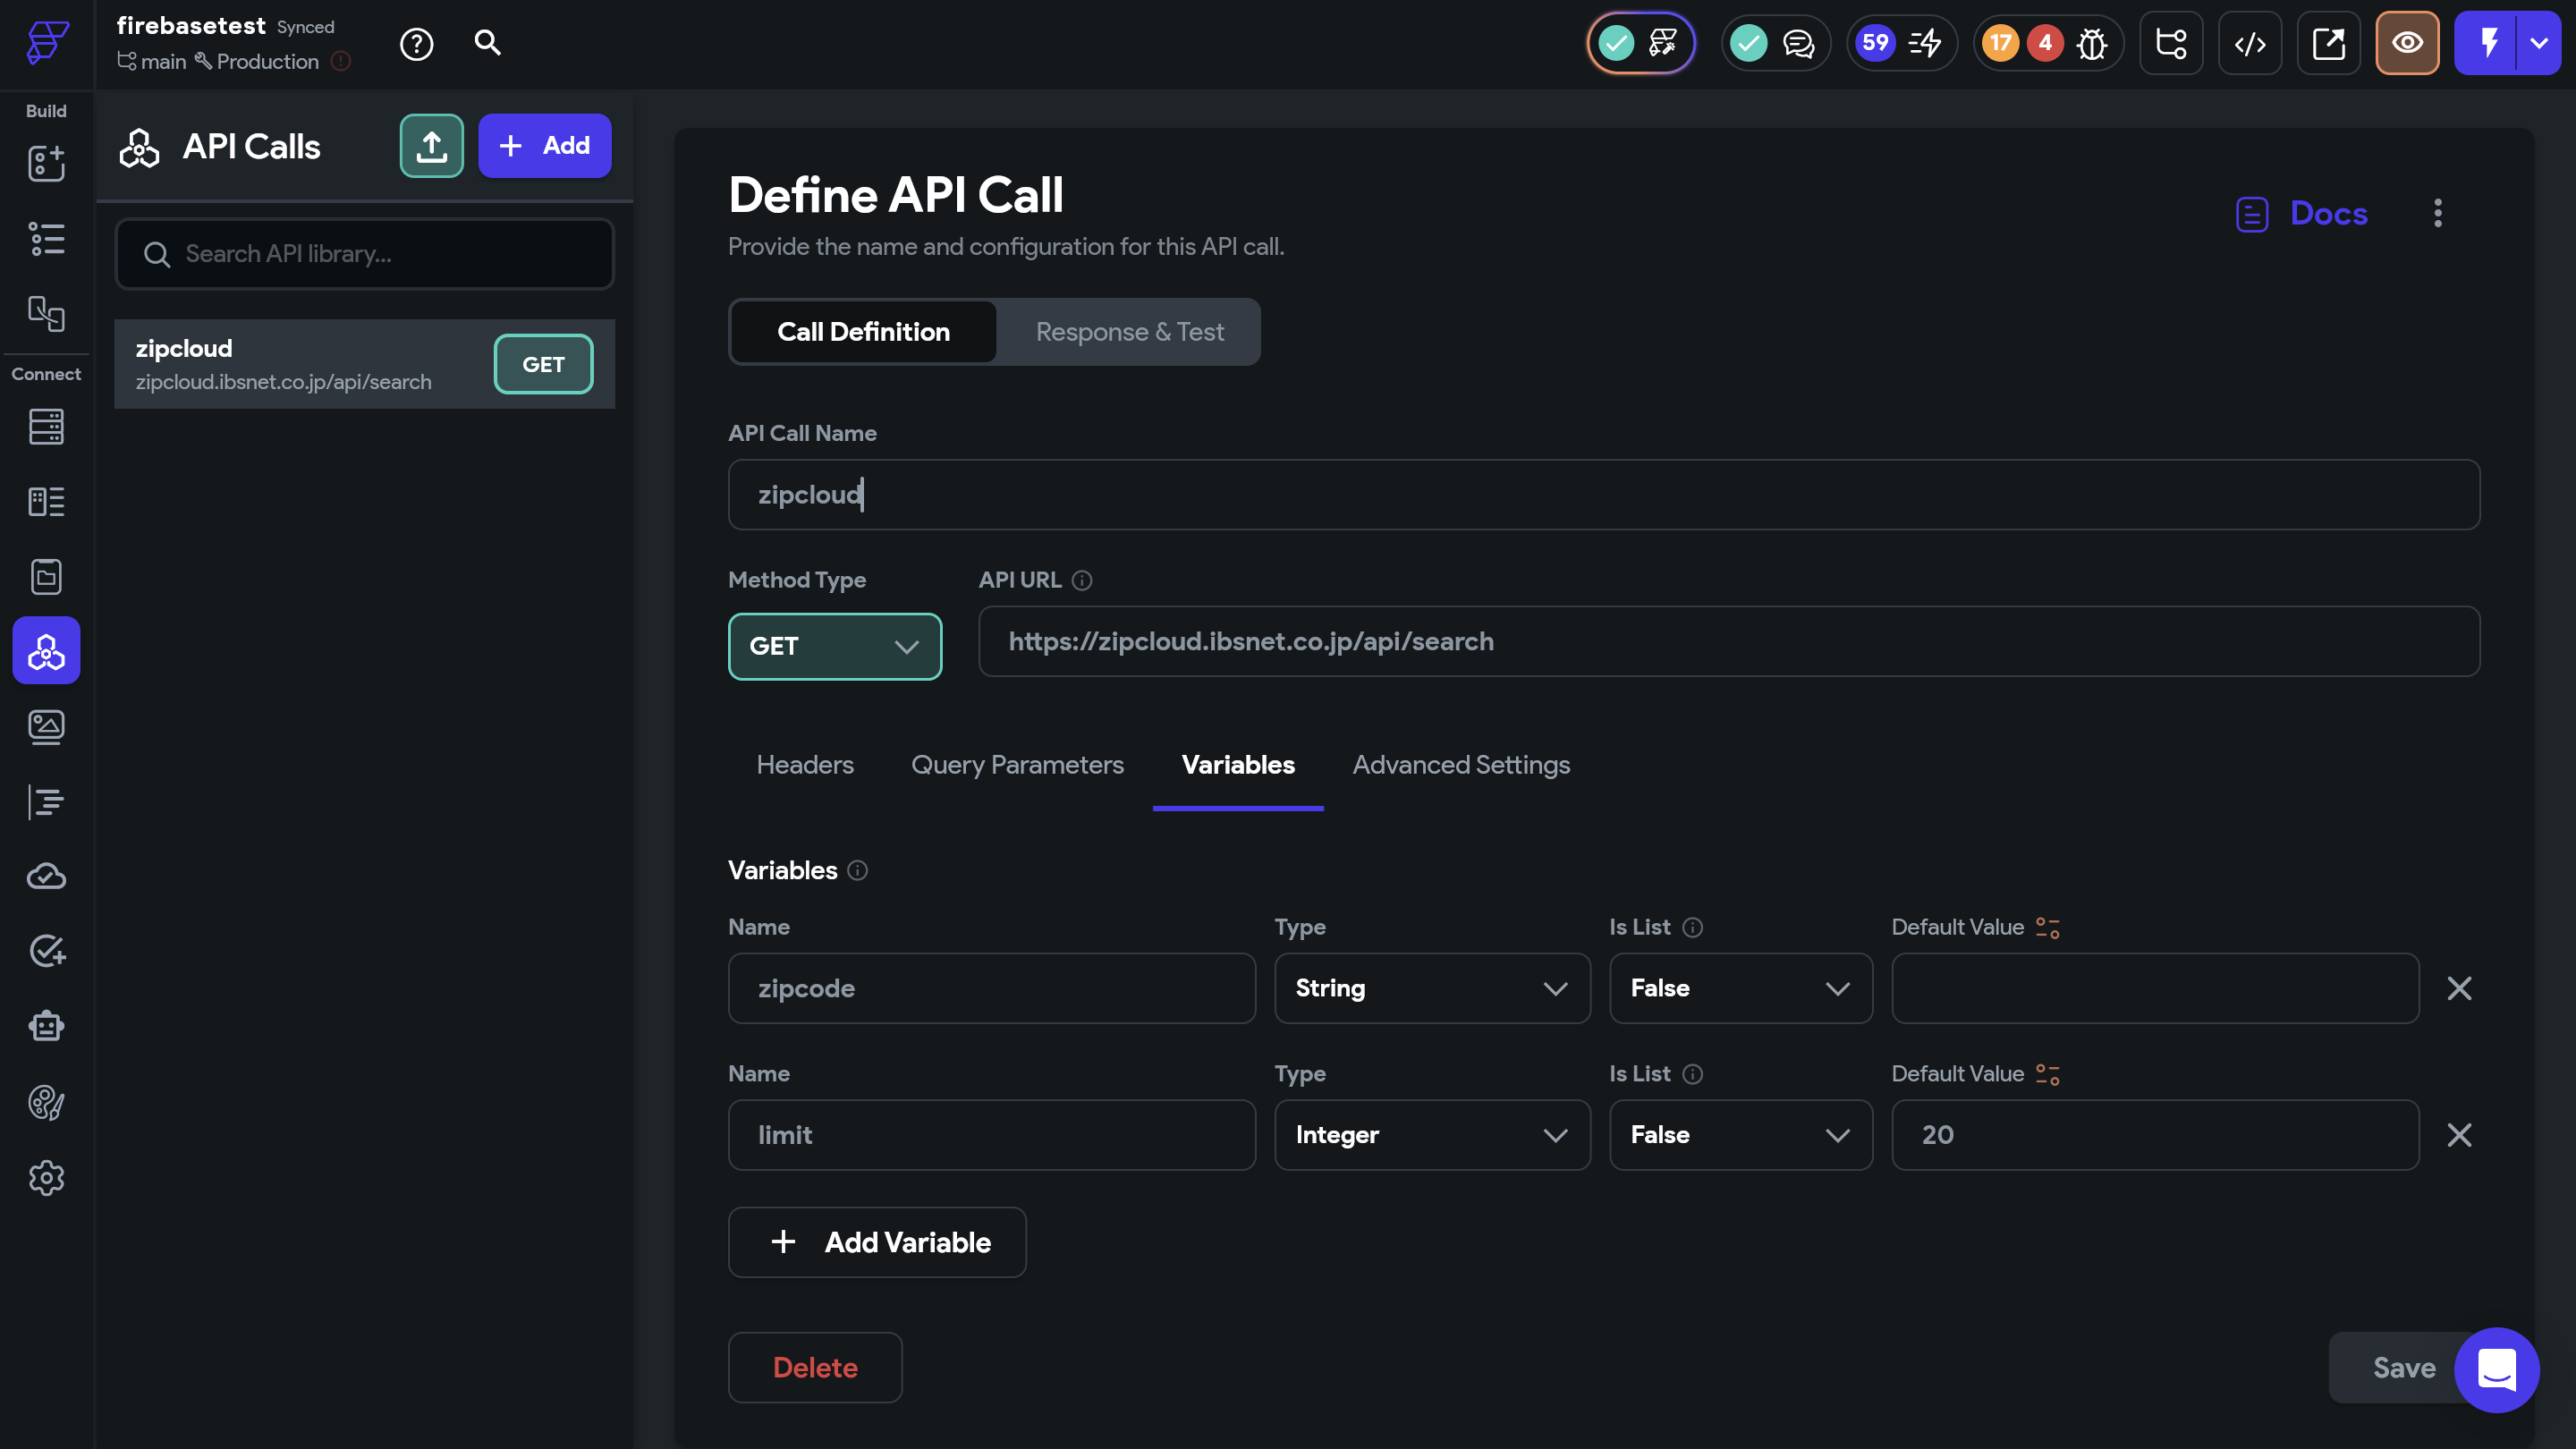Open Is List dropdown for zipcode
This screenshot has height=1449, width=2576.
point(1740,988)
